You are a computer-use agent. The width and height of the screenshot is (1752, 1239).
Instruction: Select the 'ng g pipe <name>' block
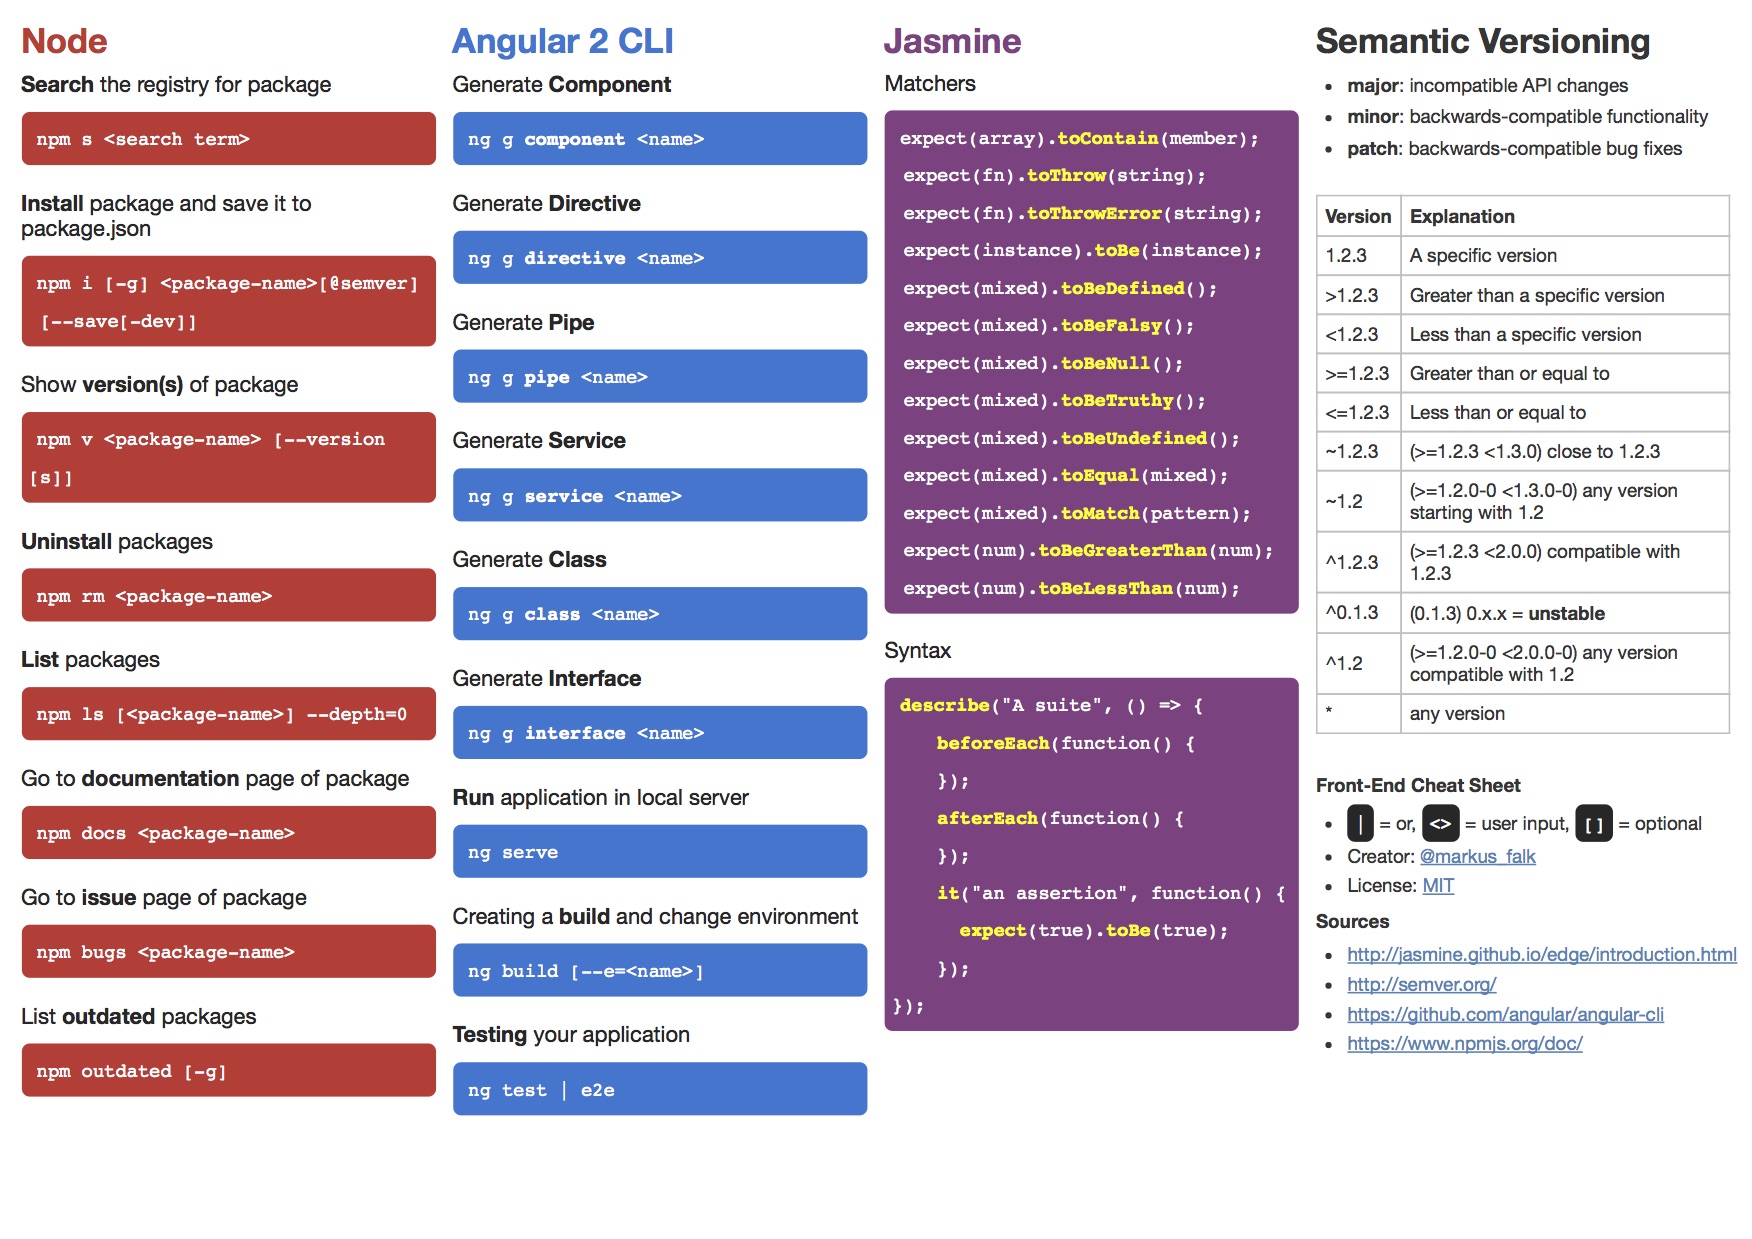click(660, 376)
